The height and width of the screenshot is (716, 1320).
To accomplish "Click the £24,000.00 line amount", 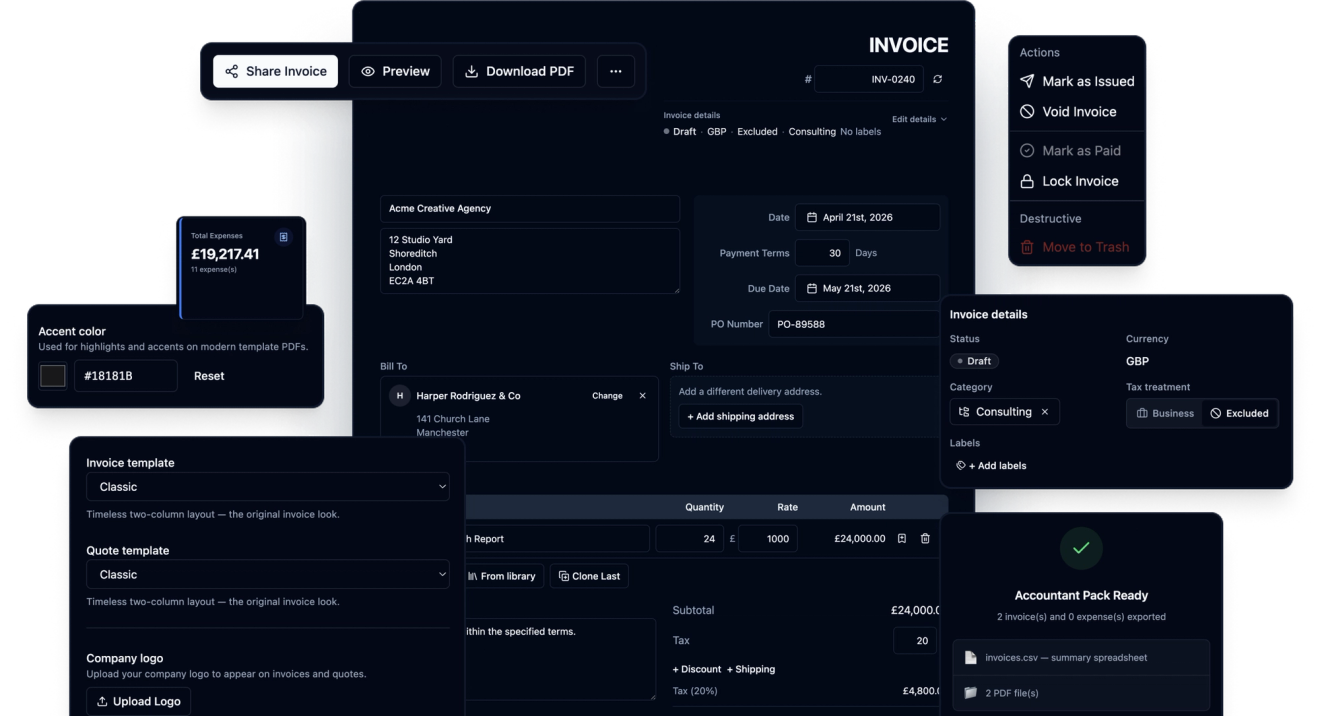I will pos(860,538).
